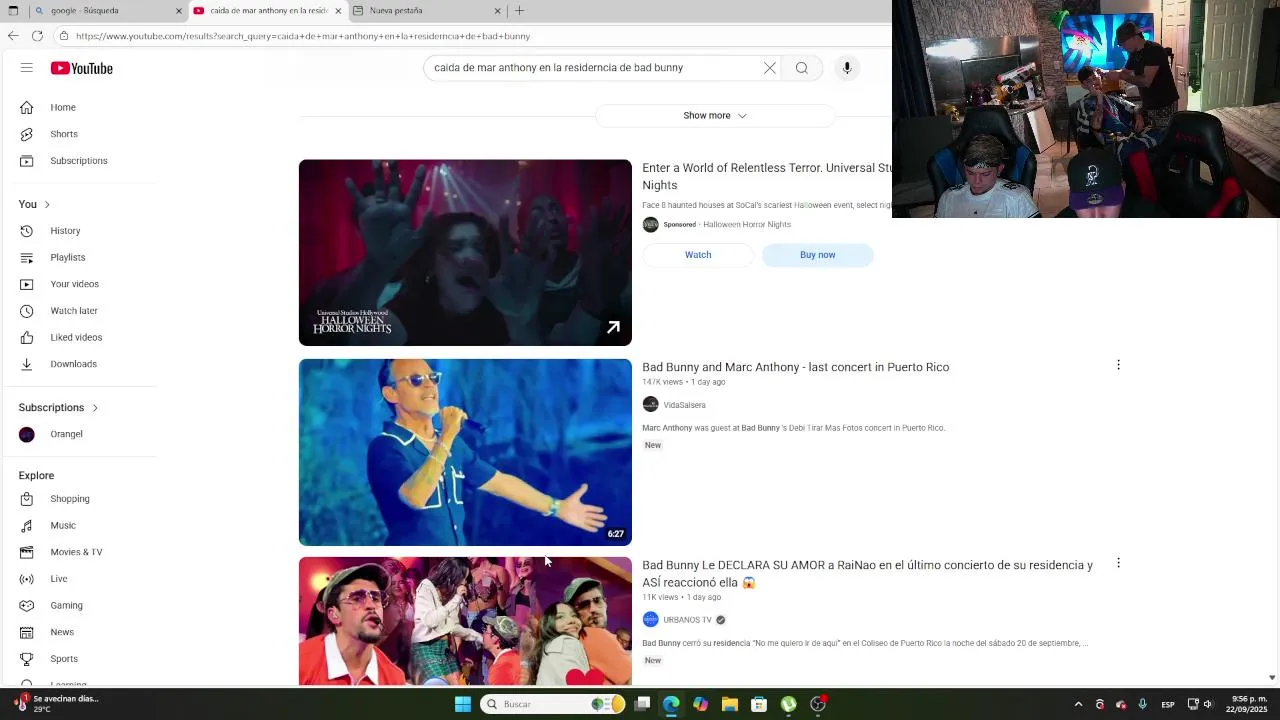This screenshot has height=720, width=1280.
Task: Click the Buy now button
Action: (817, 255)
